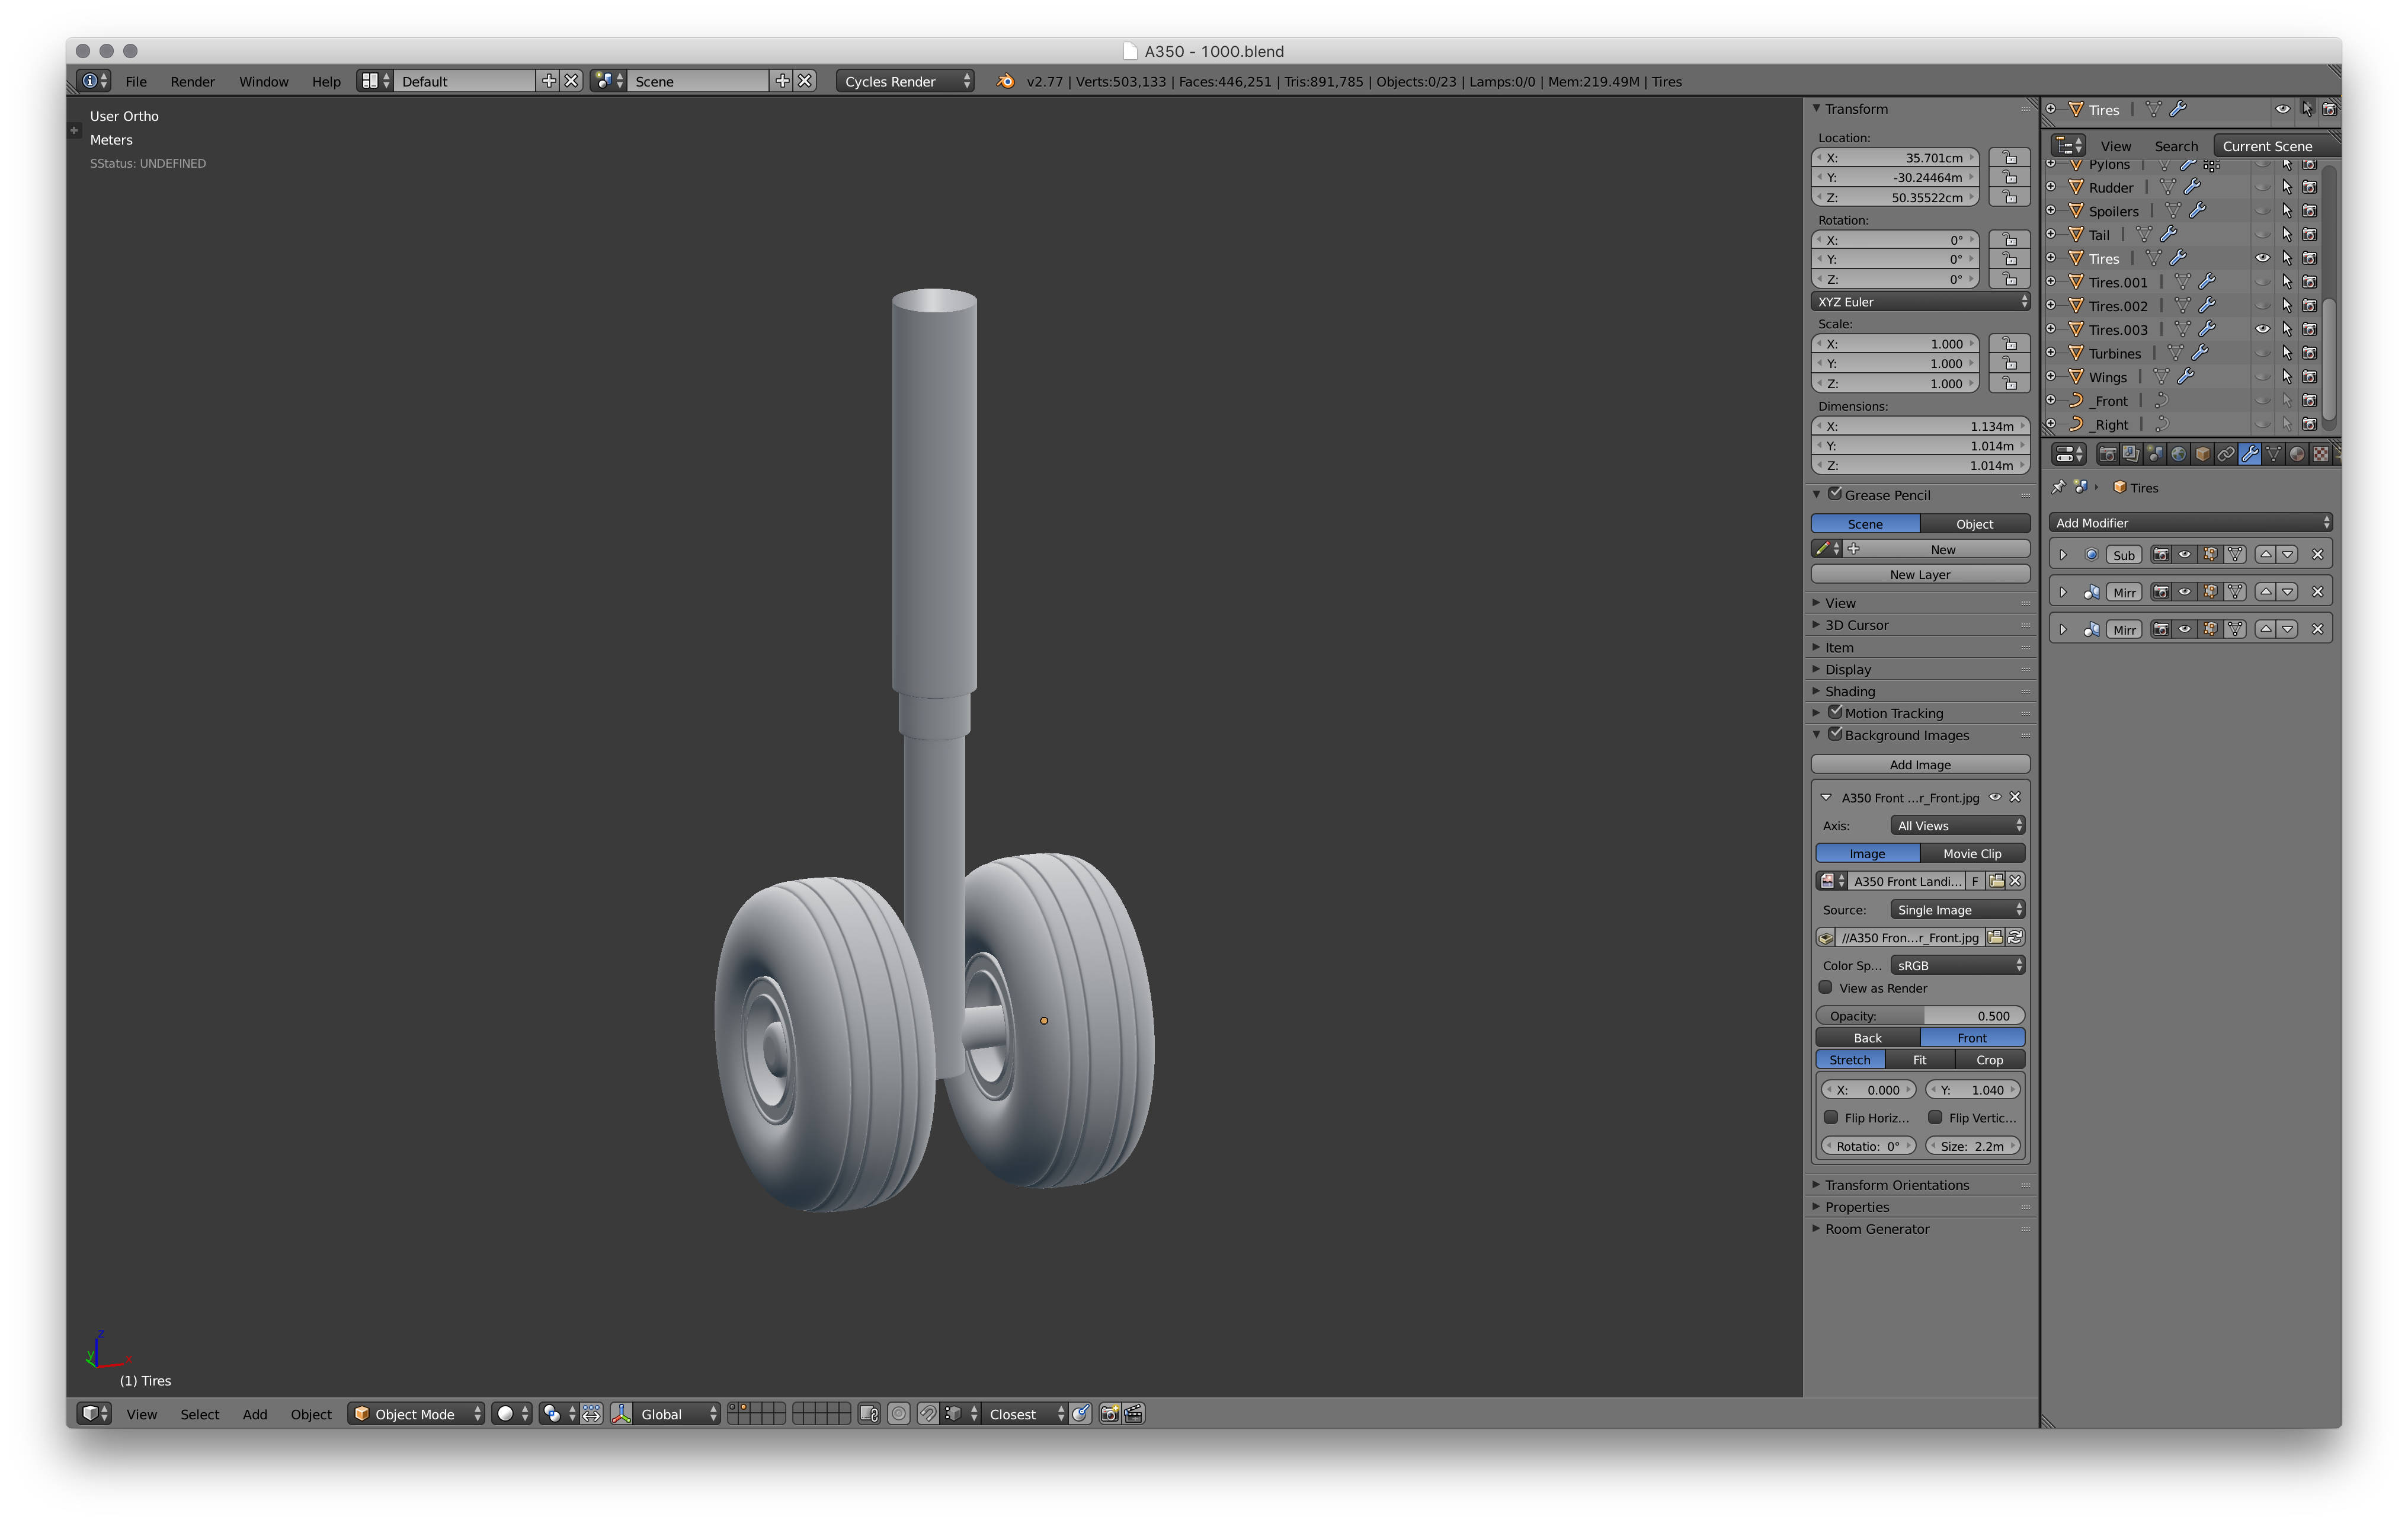This screenshot has height=1523, width=2408.
Task: Toggle the Flip Horizontally checkbox
Action: pyautogui.click(x=1831, y=1118)
